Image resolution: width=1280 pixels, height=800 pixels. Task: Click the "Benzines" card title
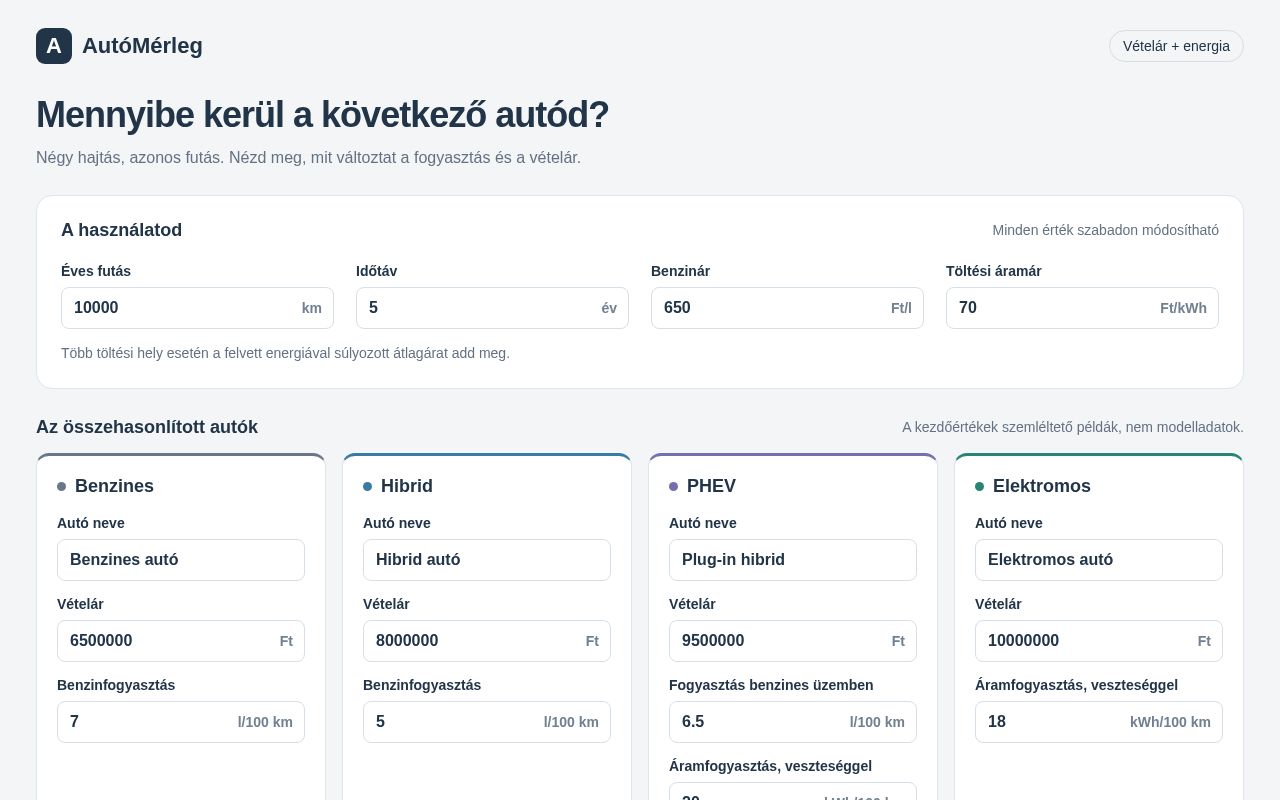[114, 486]
